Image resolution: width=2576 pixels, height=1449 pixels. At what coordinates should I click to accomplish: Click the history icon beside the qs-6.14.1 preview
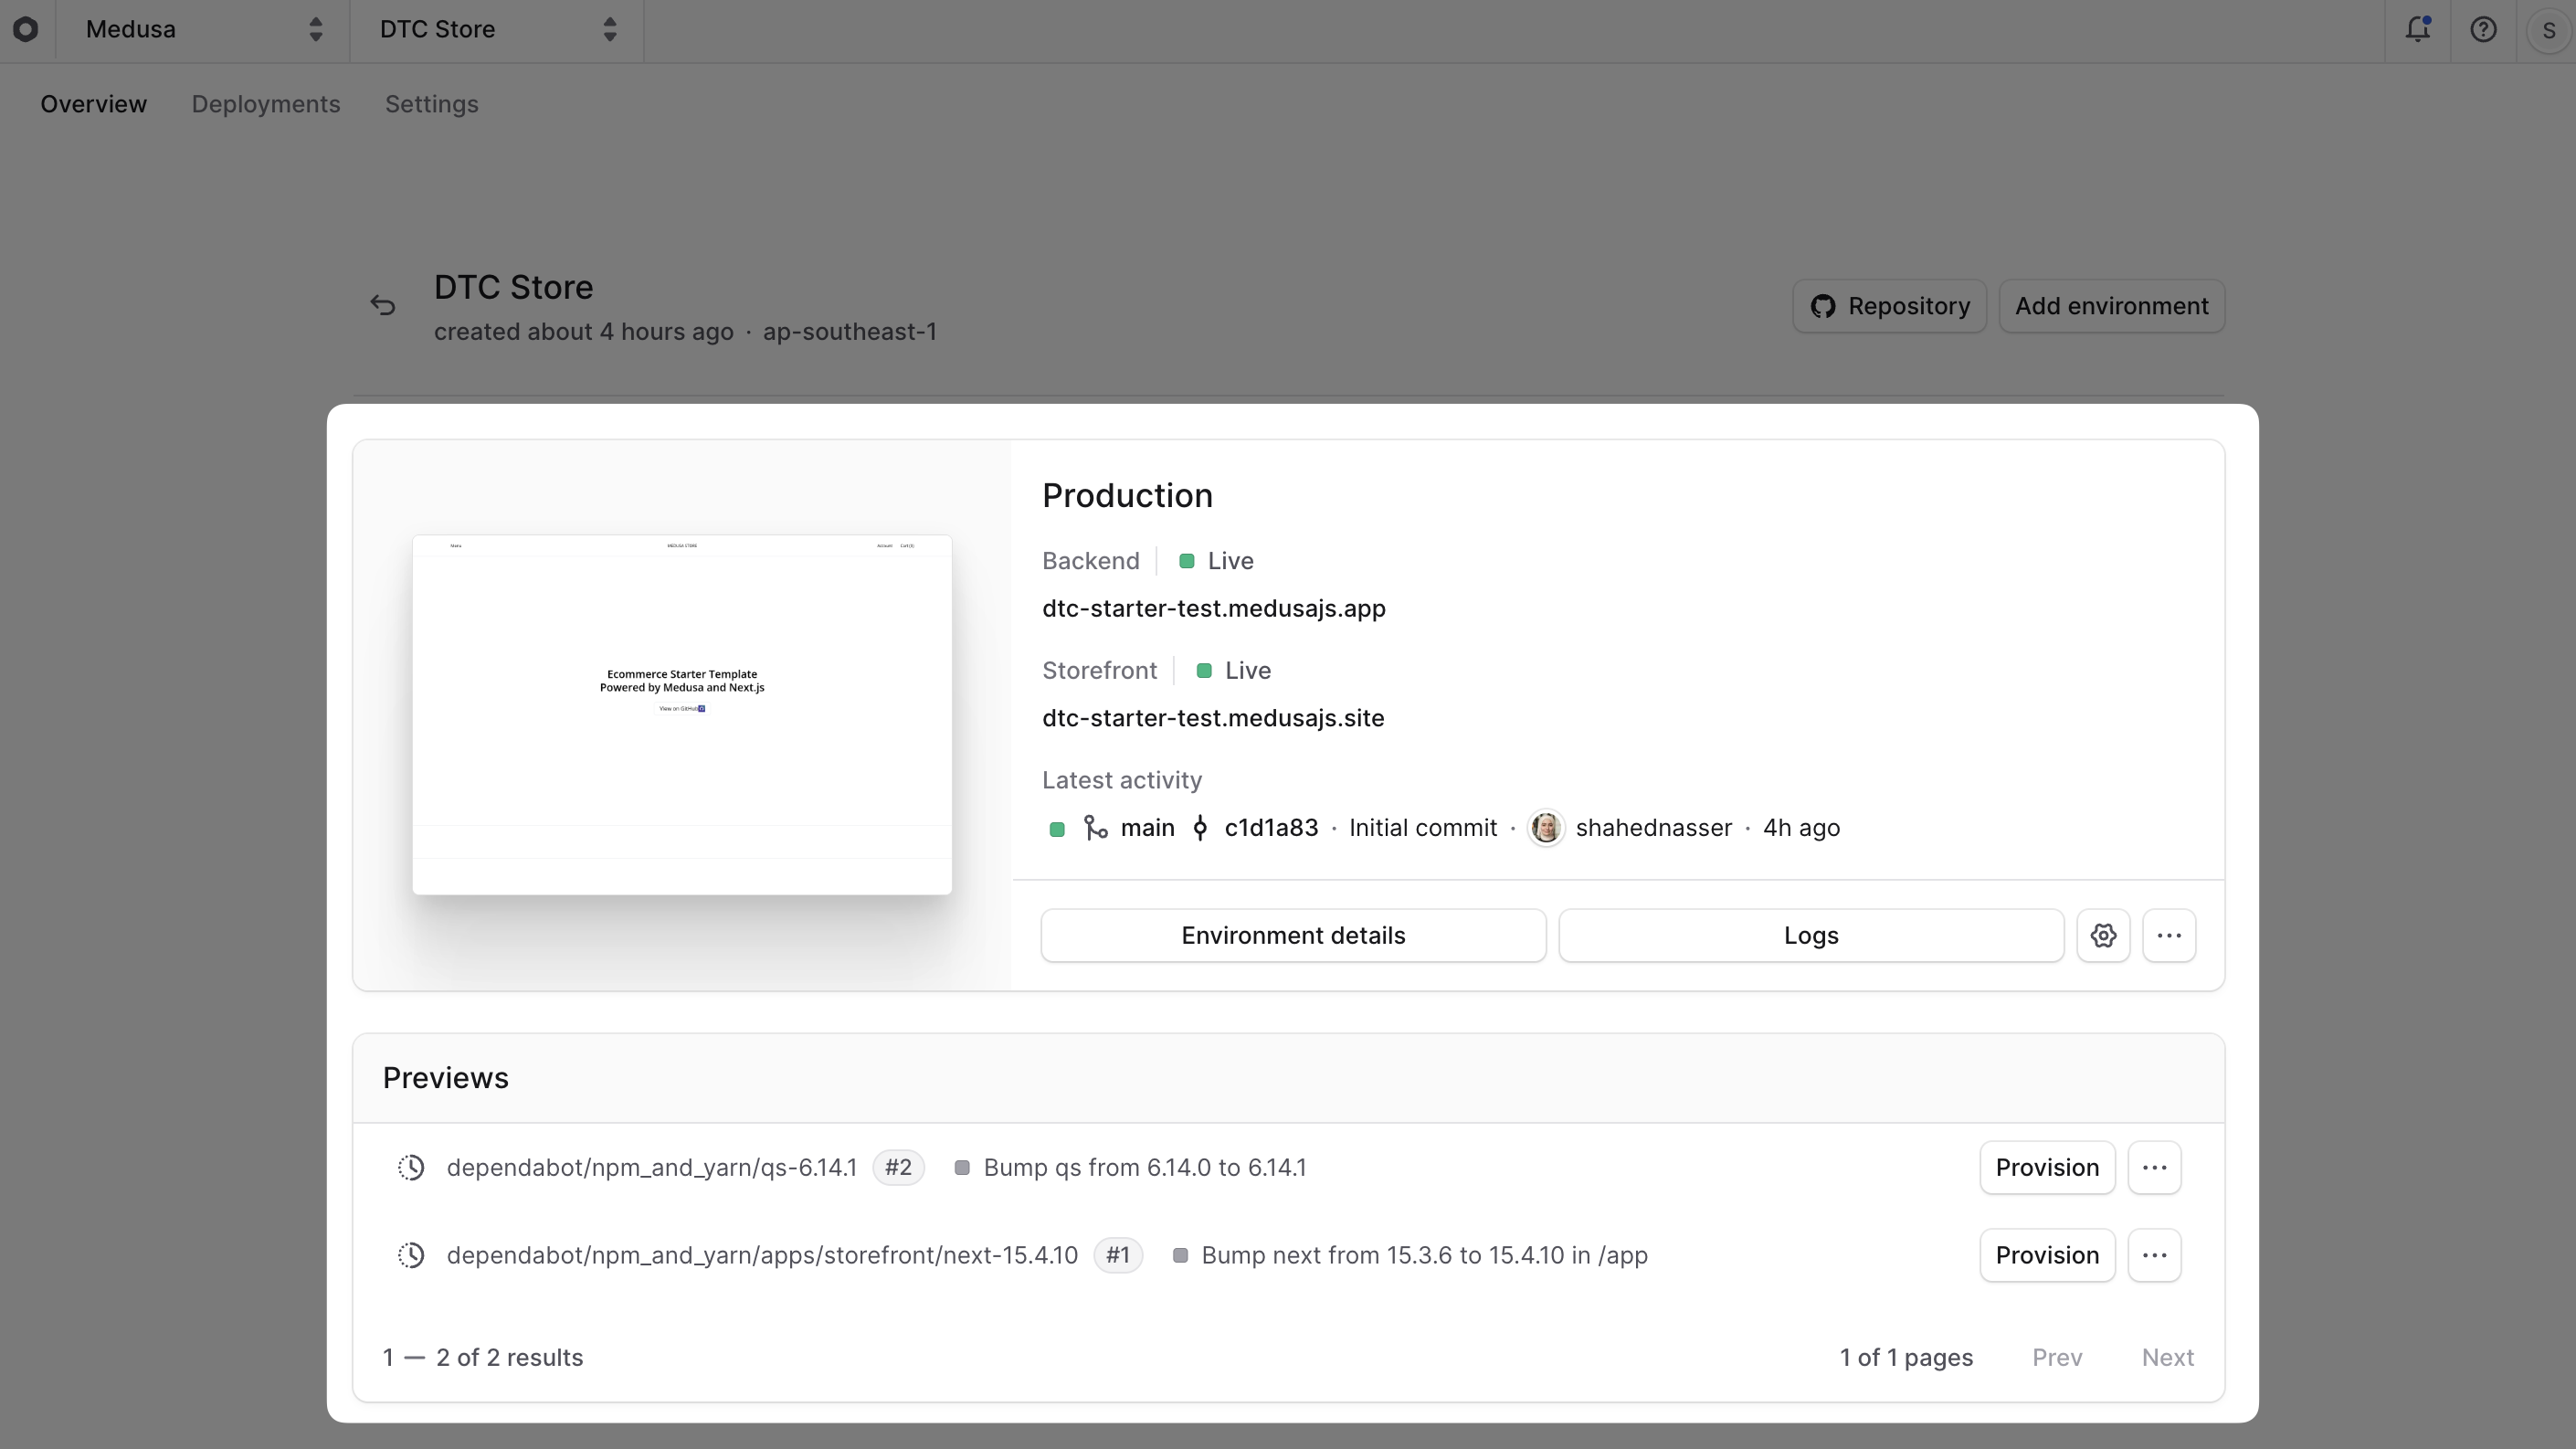pyautogui.click(x=411, y=1167)
